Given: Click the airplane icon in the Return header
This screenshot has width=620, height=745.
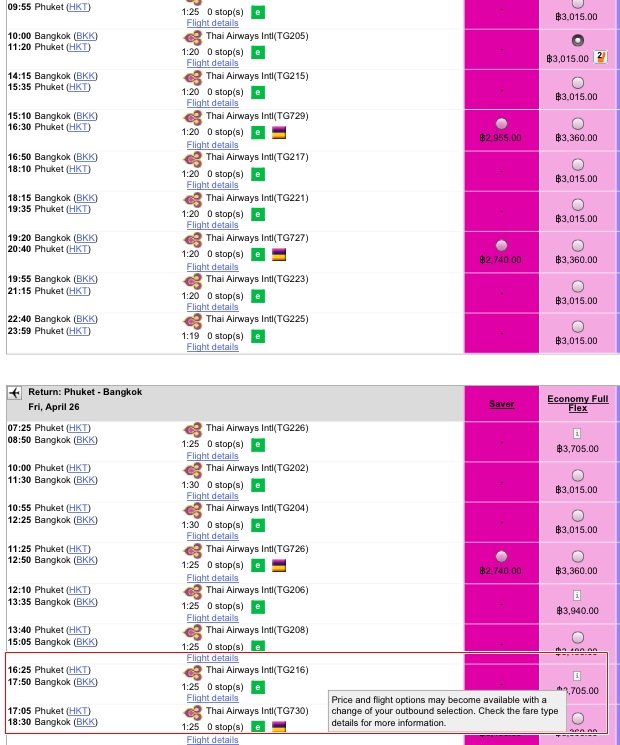Looking at the screenshot, I should pos(15,393).
